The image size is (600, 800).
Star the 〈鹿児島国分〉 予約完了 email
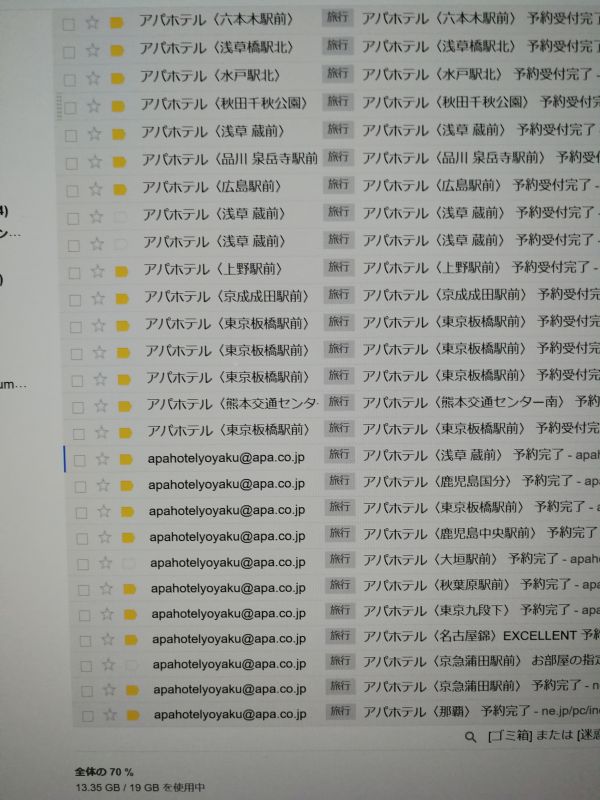[103, 485]
